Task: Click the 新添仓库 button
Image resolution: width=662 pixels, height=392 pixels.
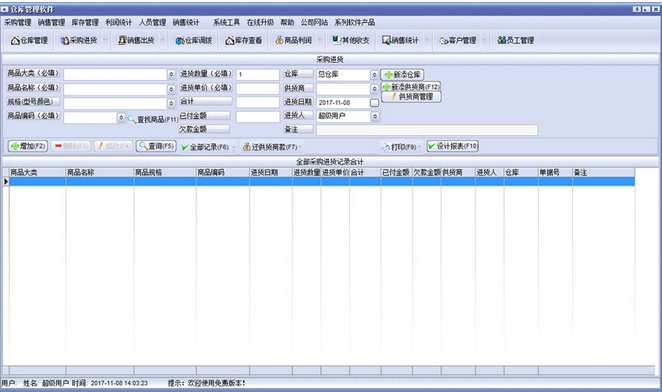Action: pos(402,75)
